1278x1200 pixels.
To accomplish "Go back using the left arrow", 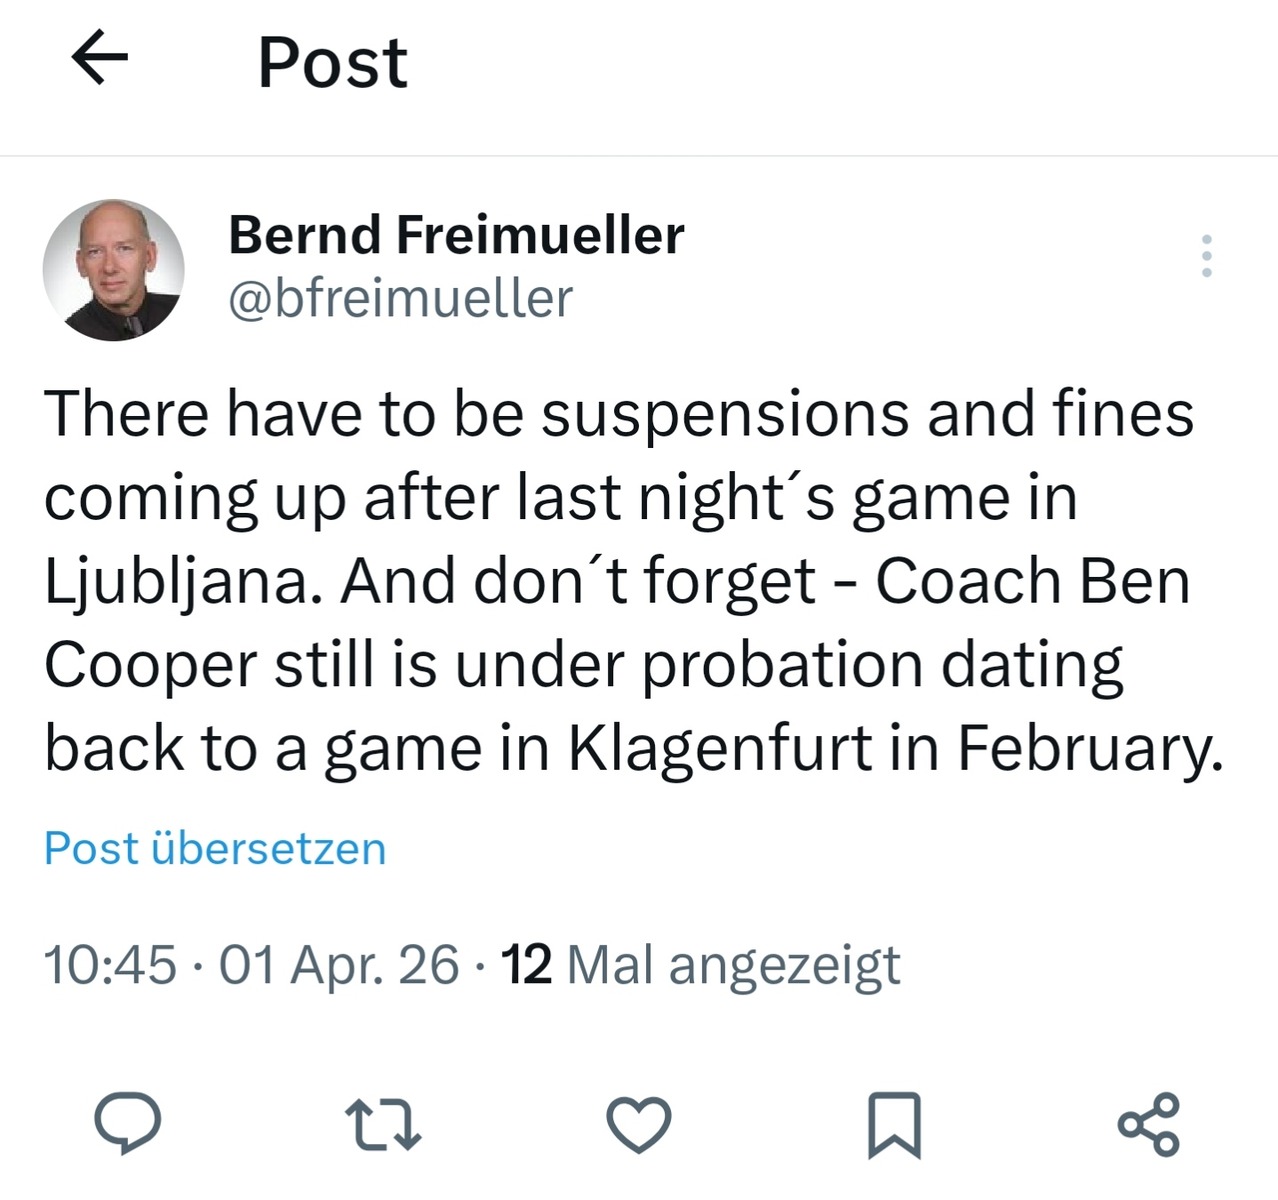I will click(x=100, y=60).
